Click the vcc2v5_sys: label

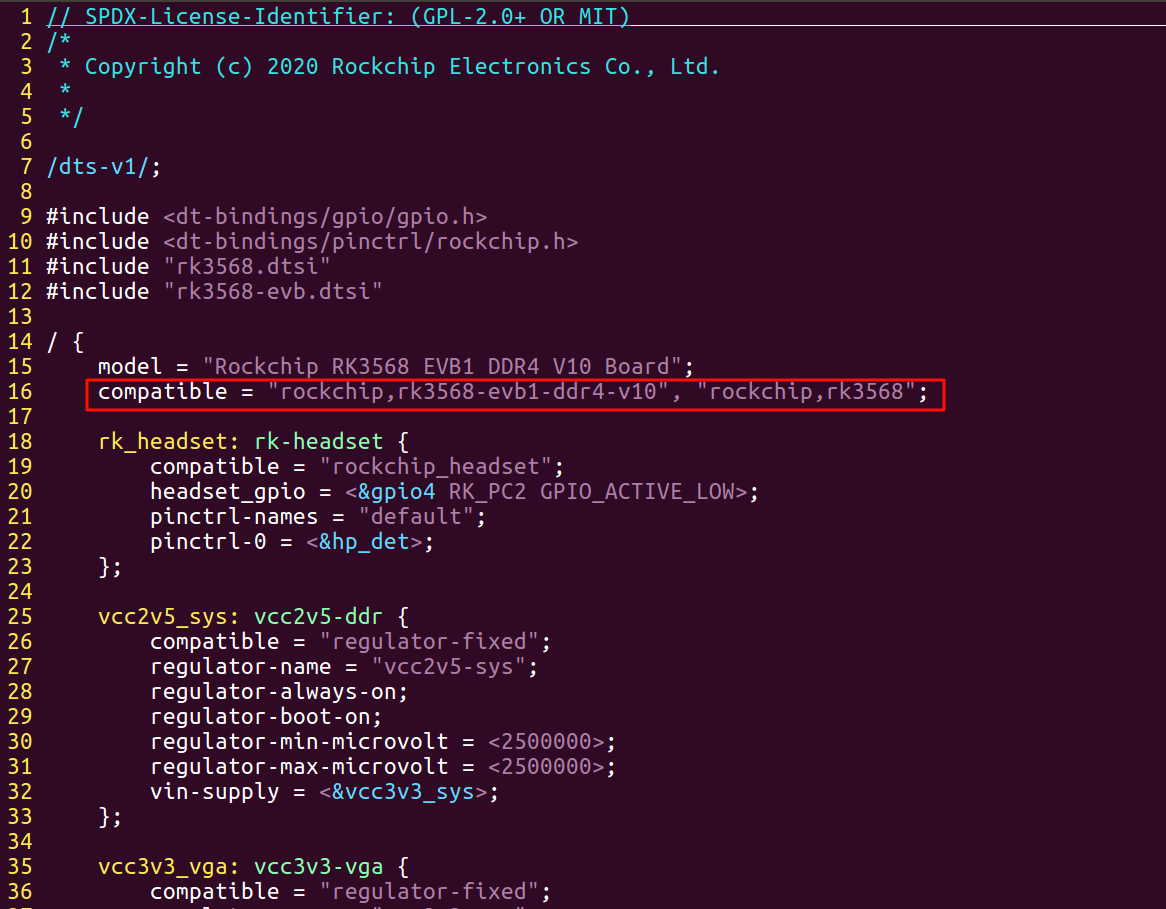point(169,617)
